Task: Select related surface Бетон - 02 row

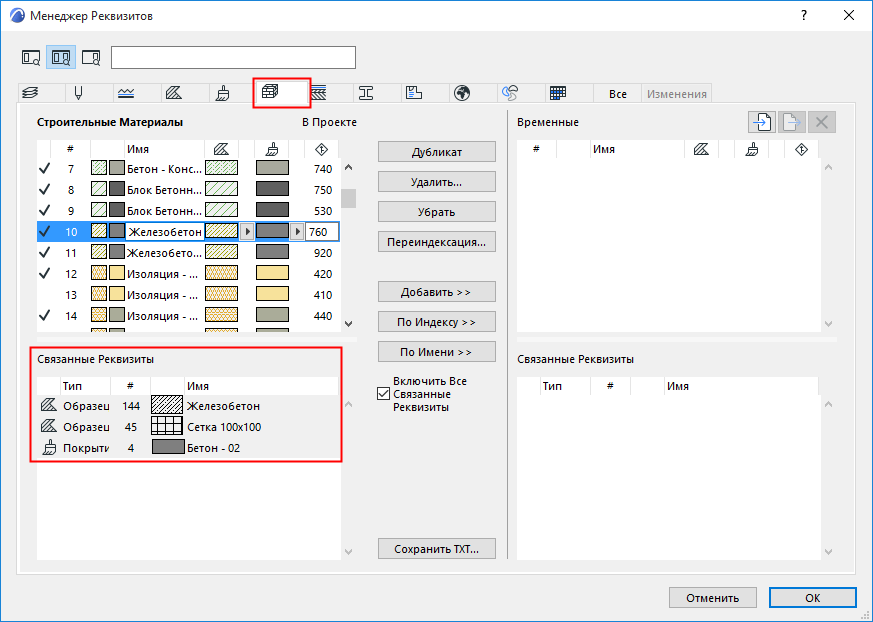Action: coord(188,448)
